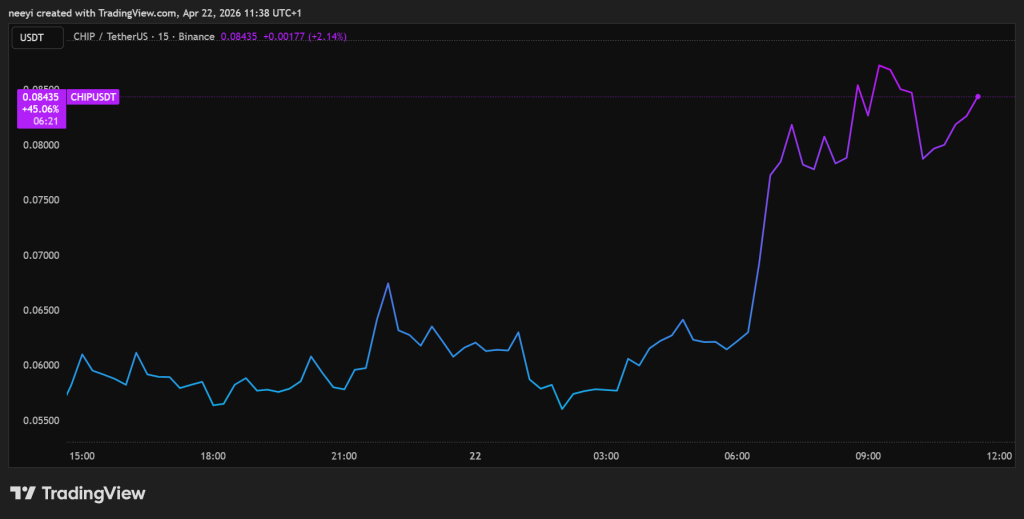Viewport: 1024px width, 519px height.
Task: Click the 0.07000 price axis label
Action: pyautogui.click(x=41, y=255)
